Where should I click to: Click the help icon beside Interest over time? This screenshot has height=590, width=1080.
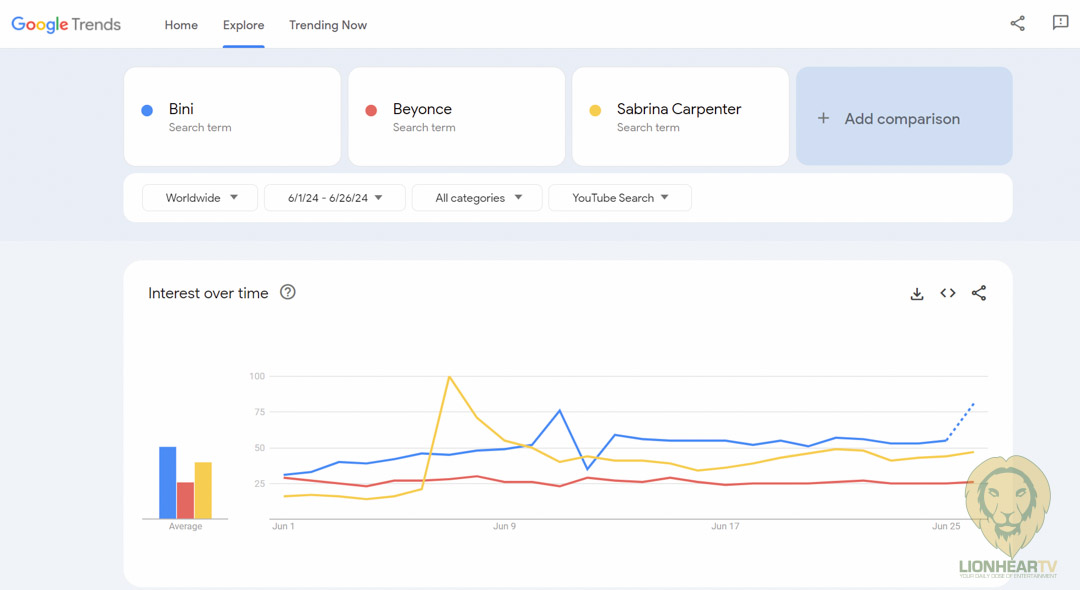pyautogui.click(x=288, y=292)
